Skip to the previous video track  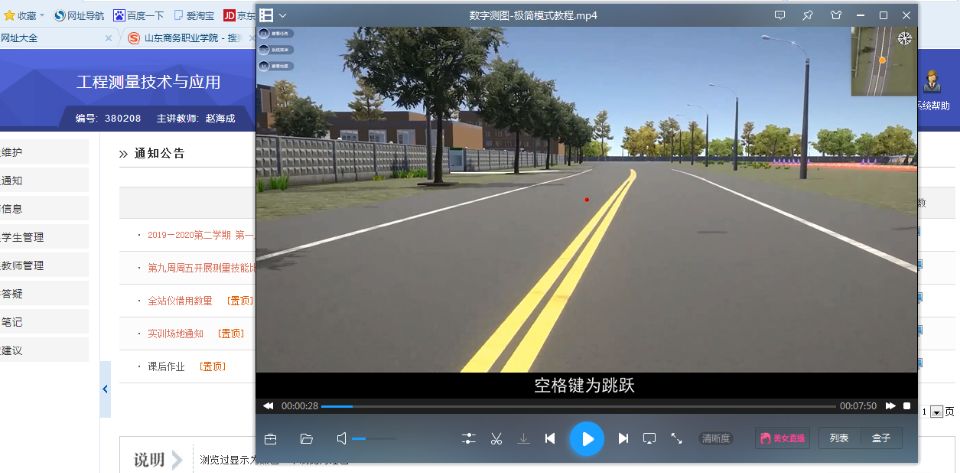pyautogui.click(x=550, y=438)
